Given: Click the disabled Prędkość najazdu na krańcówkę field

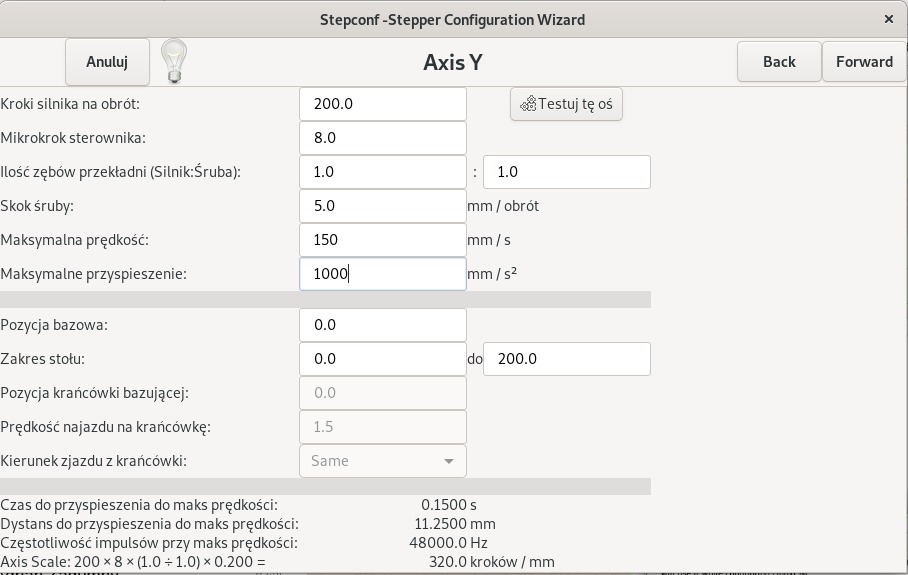Looking at the screenshot, I should click(x=383, y=427).
